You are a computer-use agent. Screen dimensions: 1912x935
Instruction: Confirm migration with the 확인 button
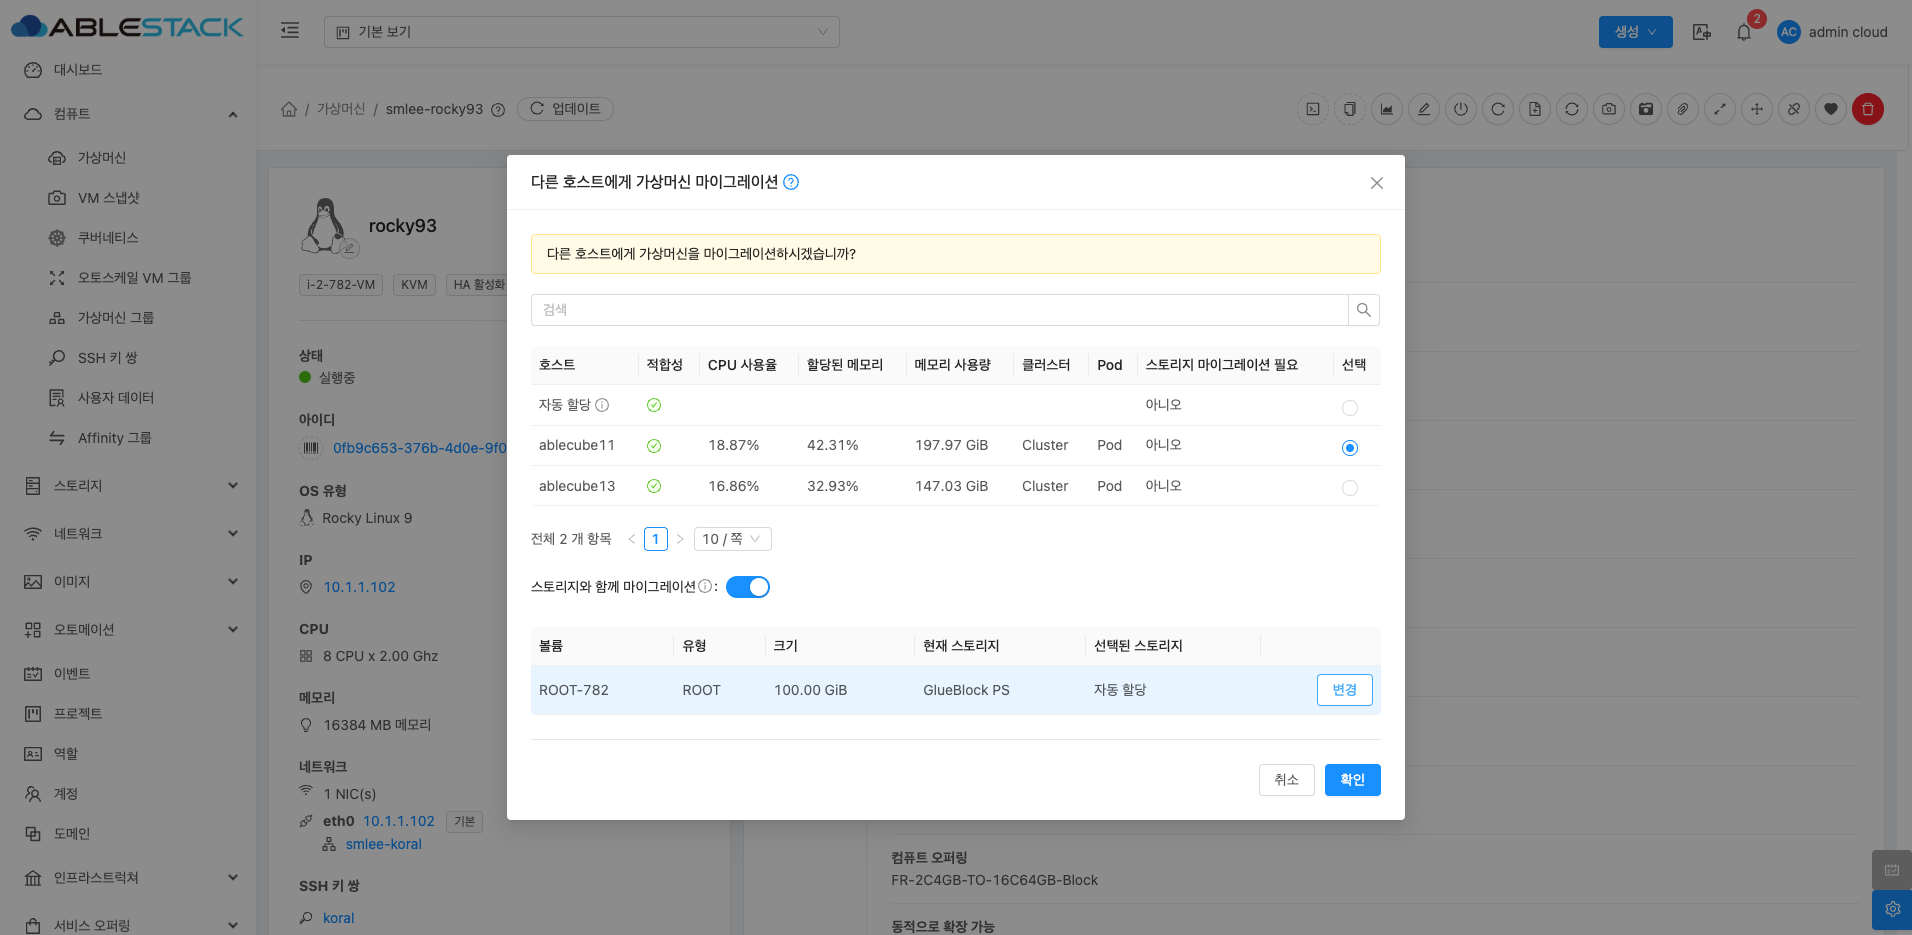tap(1352, 780)
